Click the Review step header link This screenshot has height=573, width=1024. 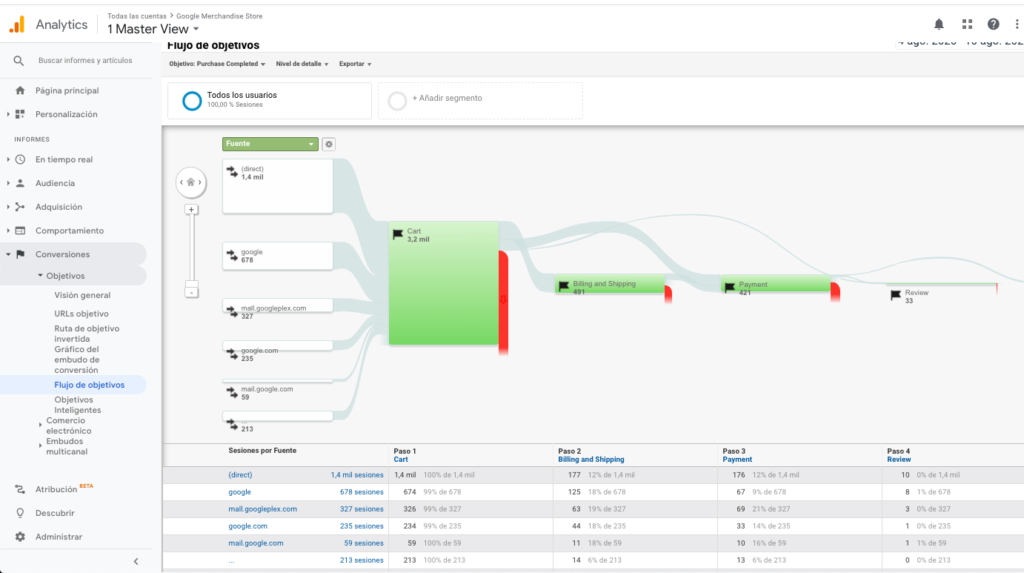pos(899,459)
